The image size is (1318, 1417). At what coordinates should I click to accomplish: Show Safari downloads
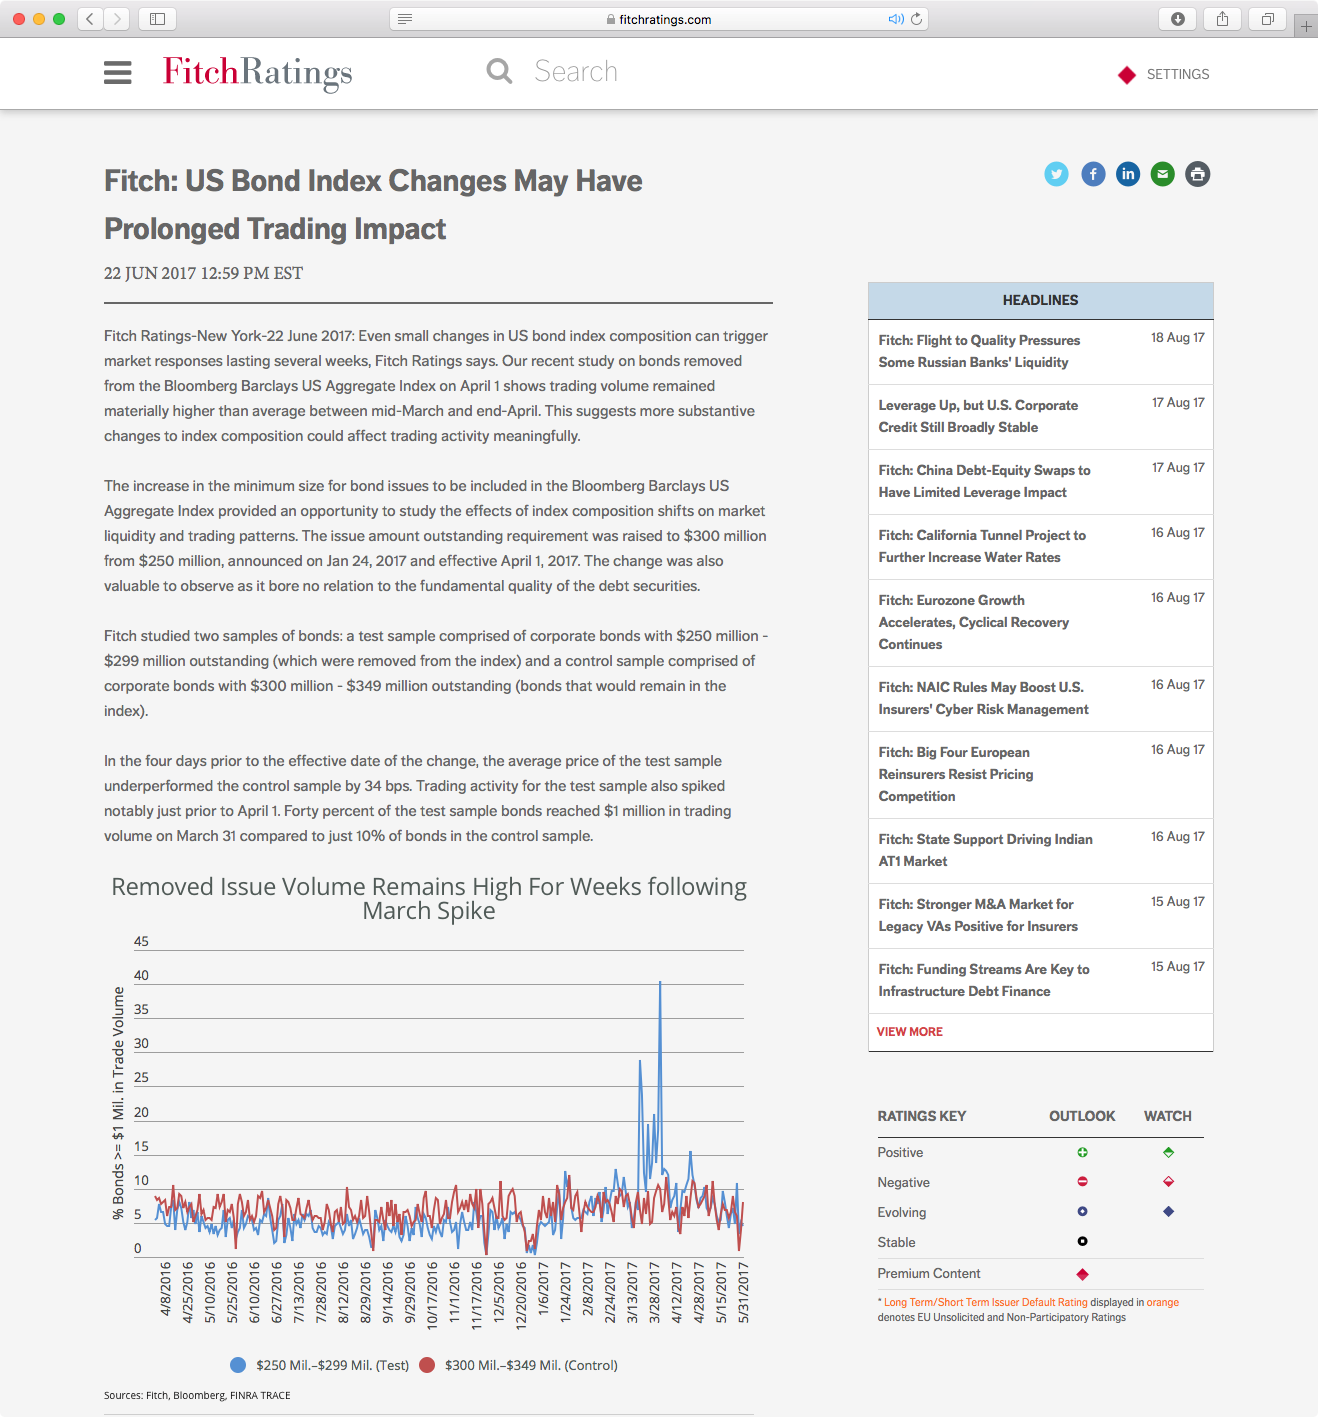coord(1178,19)
